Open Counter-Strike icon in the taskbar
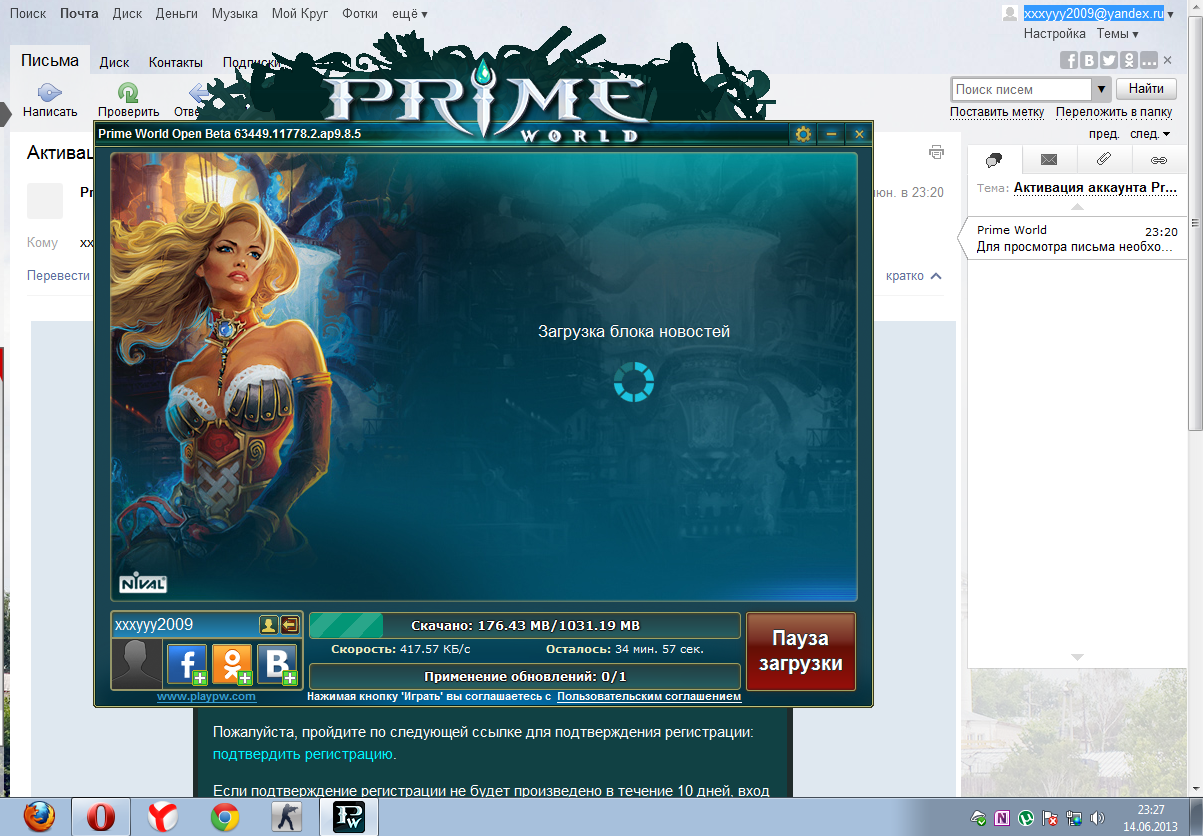Viewport: 1203px width, 836px height. point(287,817)
